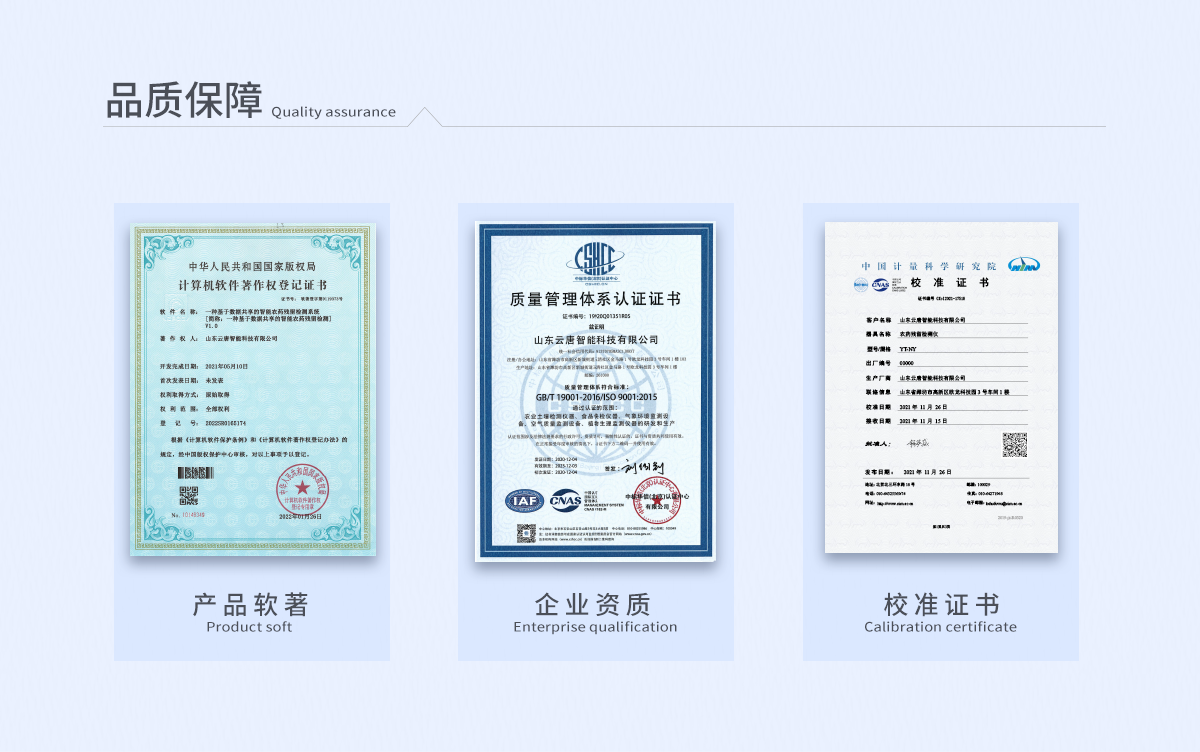
Task: Click the "Calibration certificate" English label
Action: [x=940, y=627]
